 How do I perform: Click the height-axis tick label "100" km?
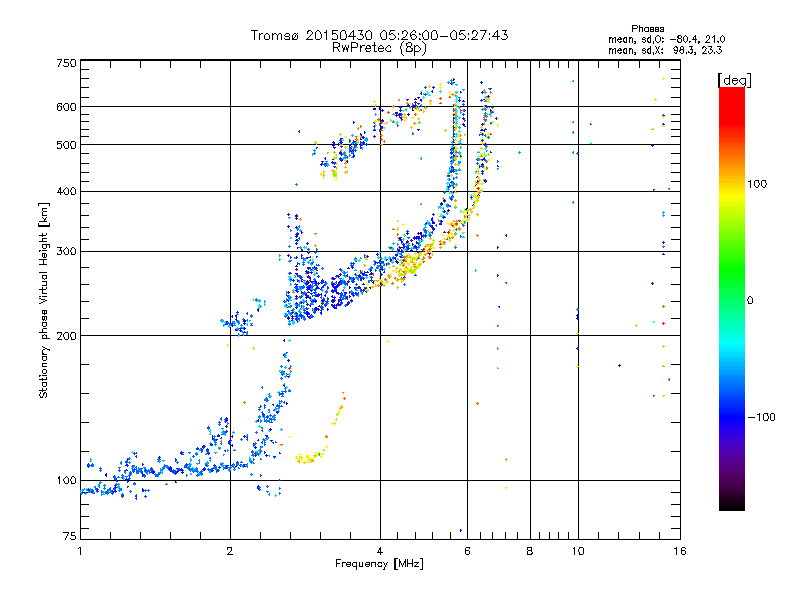click(66, 481)
